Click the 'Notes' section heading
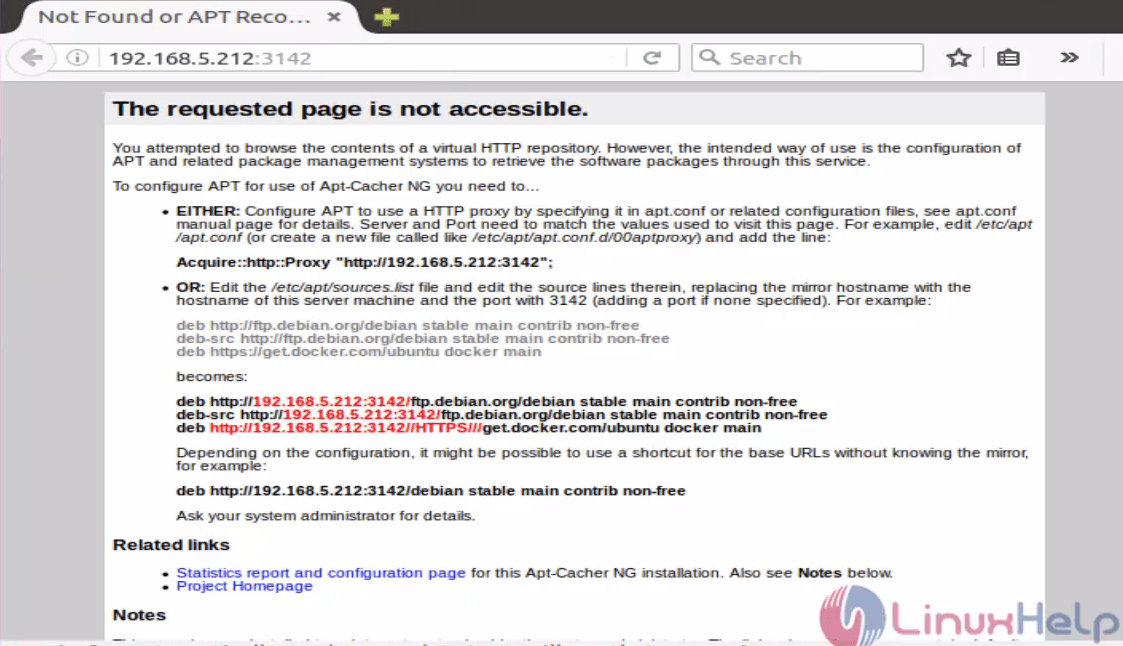The image size is (1123, 646). click(139, 615)
